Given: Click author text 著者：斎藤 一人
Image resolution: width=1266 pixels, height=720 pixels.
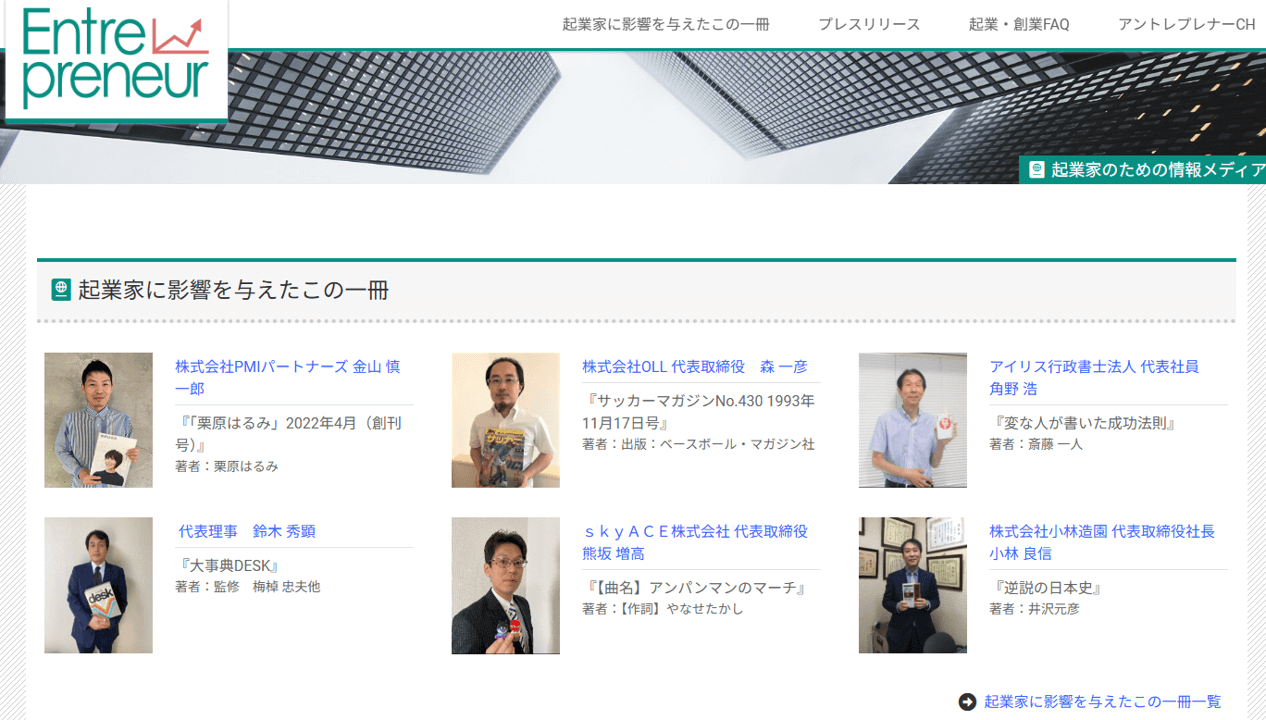Looking at the screenshot, I should coord(1036,444).
